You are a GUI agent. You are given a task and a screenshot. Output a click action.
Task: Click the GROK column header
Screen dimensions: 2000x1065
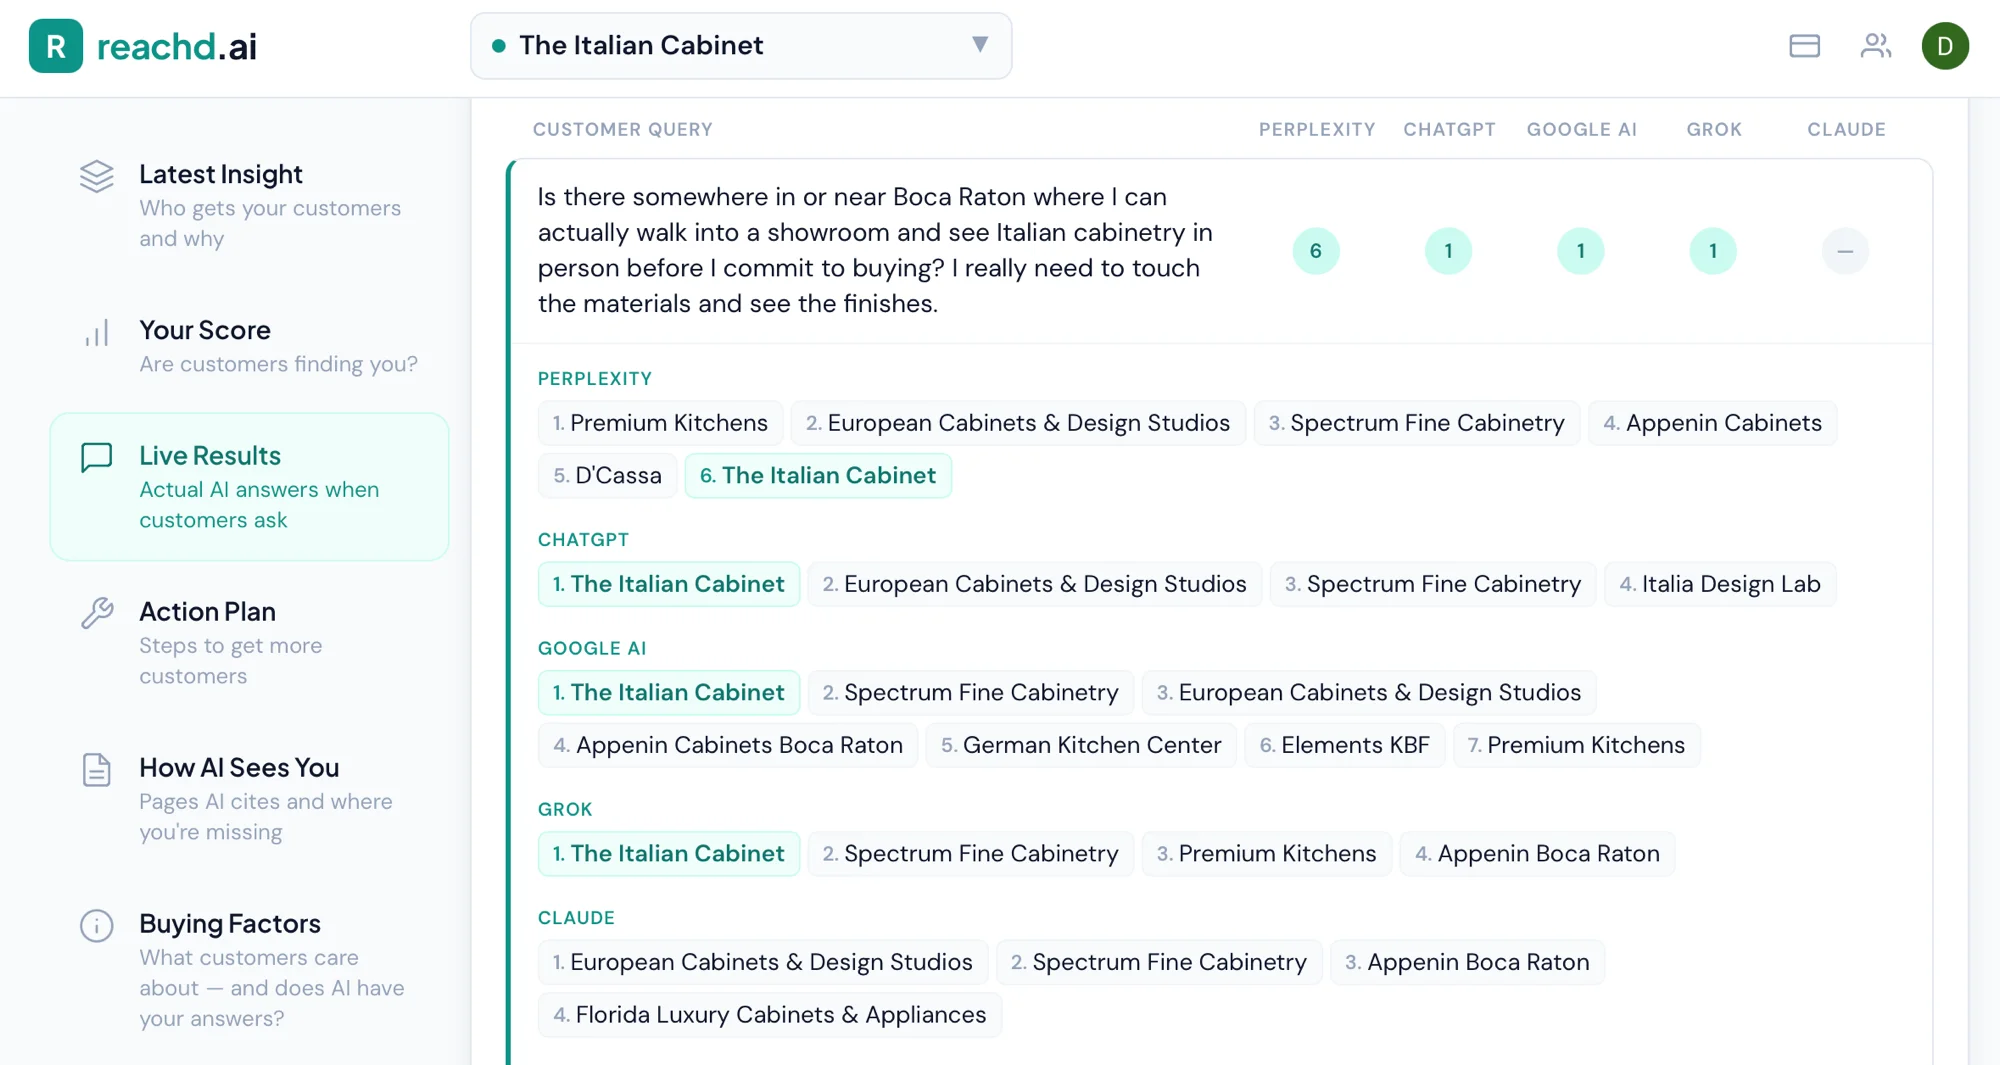(1714, 130)
